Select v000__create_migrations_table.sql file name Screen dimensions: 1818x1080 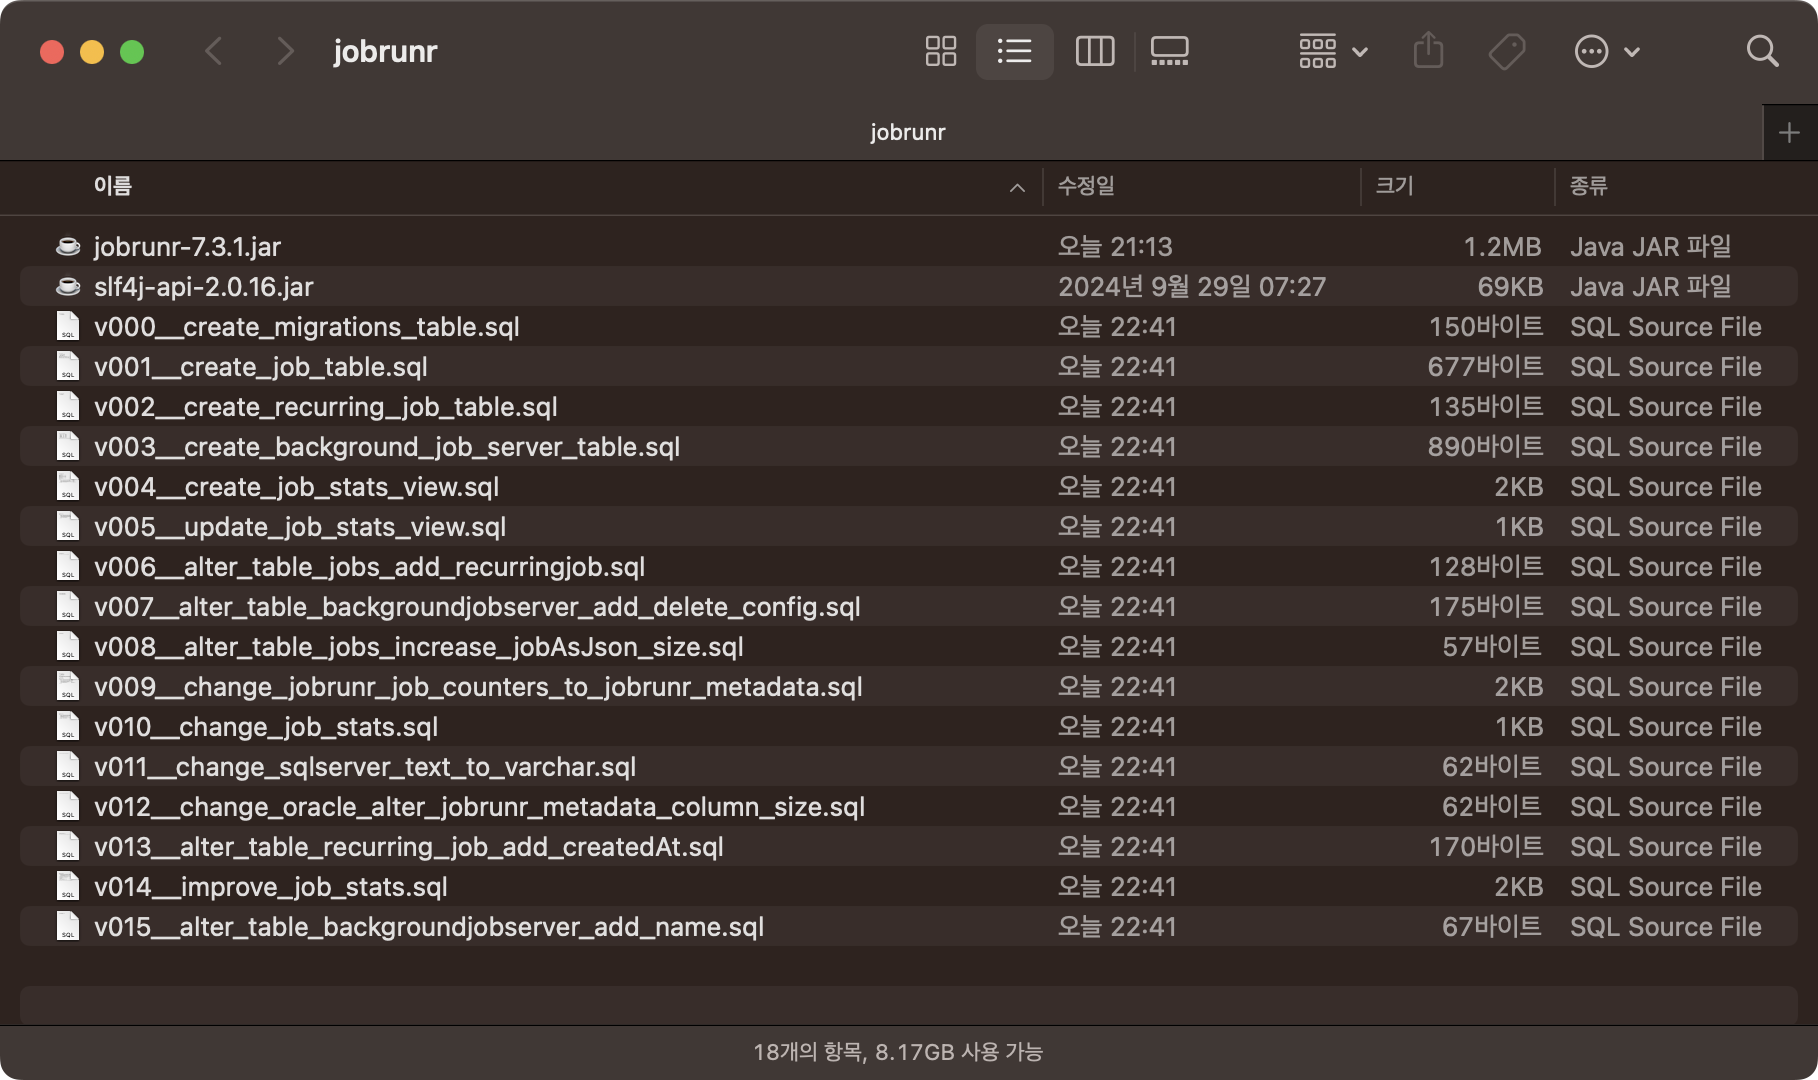pyautogui.click(x=306, y=326)
